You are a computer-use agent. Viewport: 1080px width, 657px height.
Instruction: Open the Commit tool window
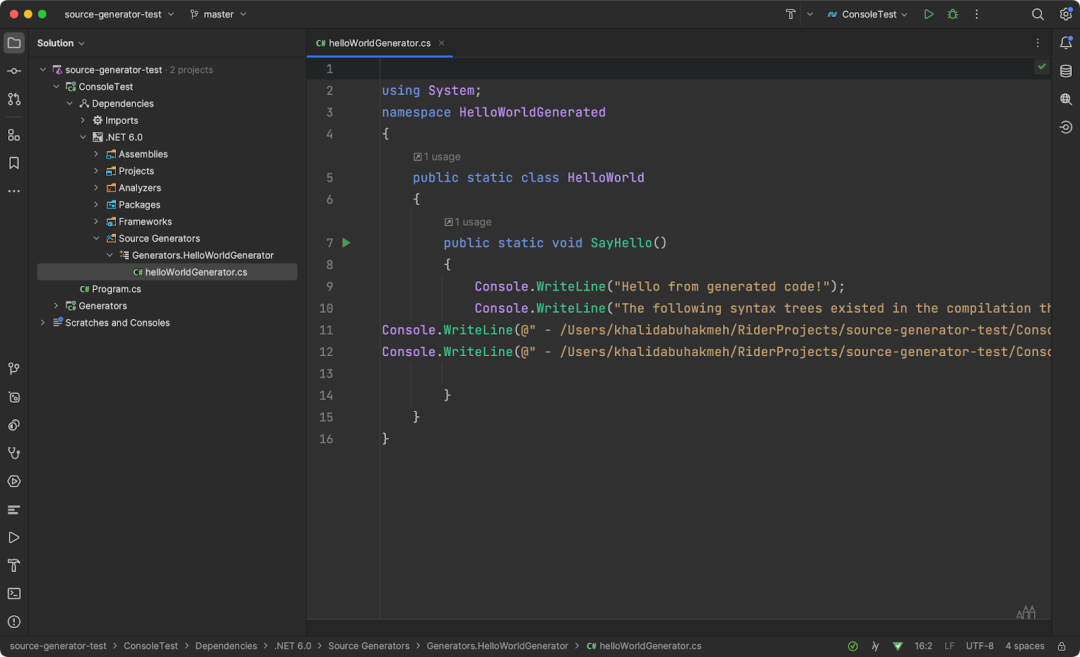pos(14,71)
